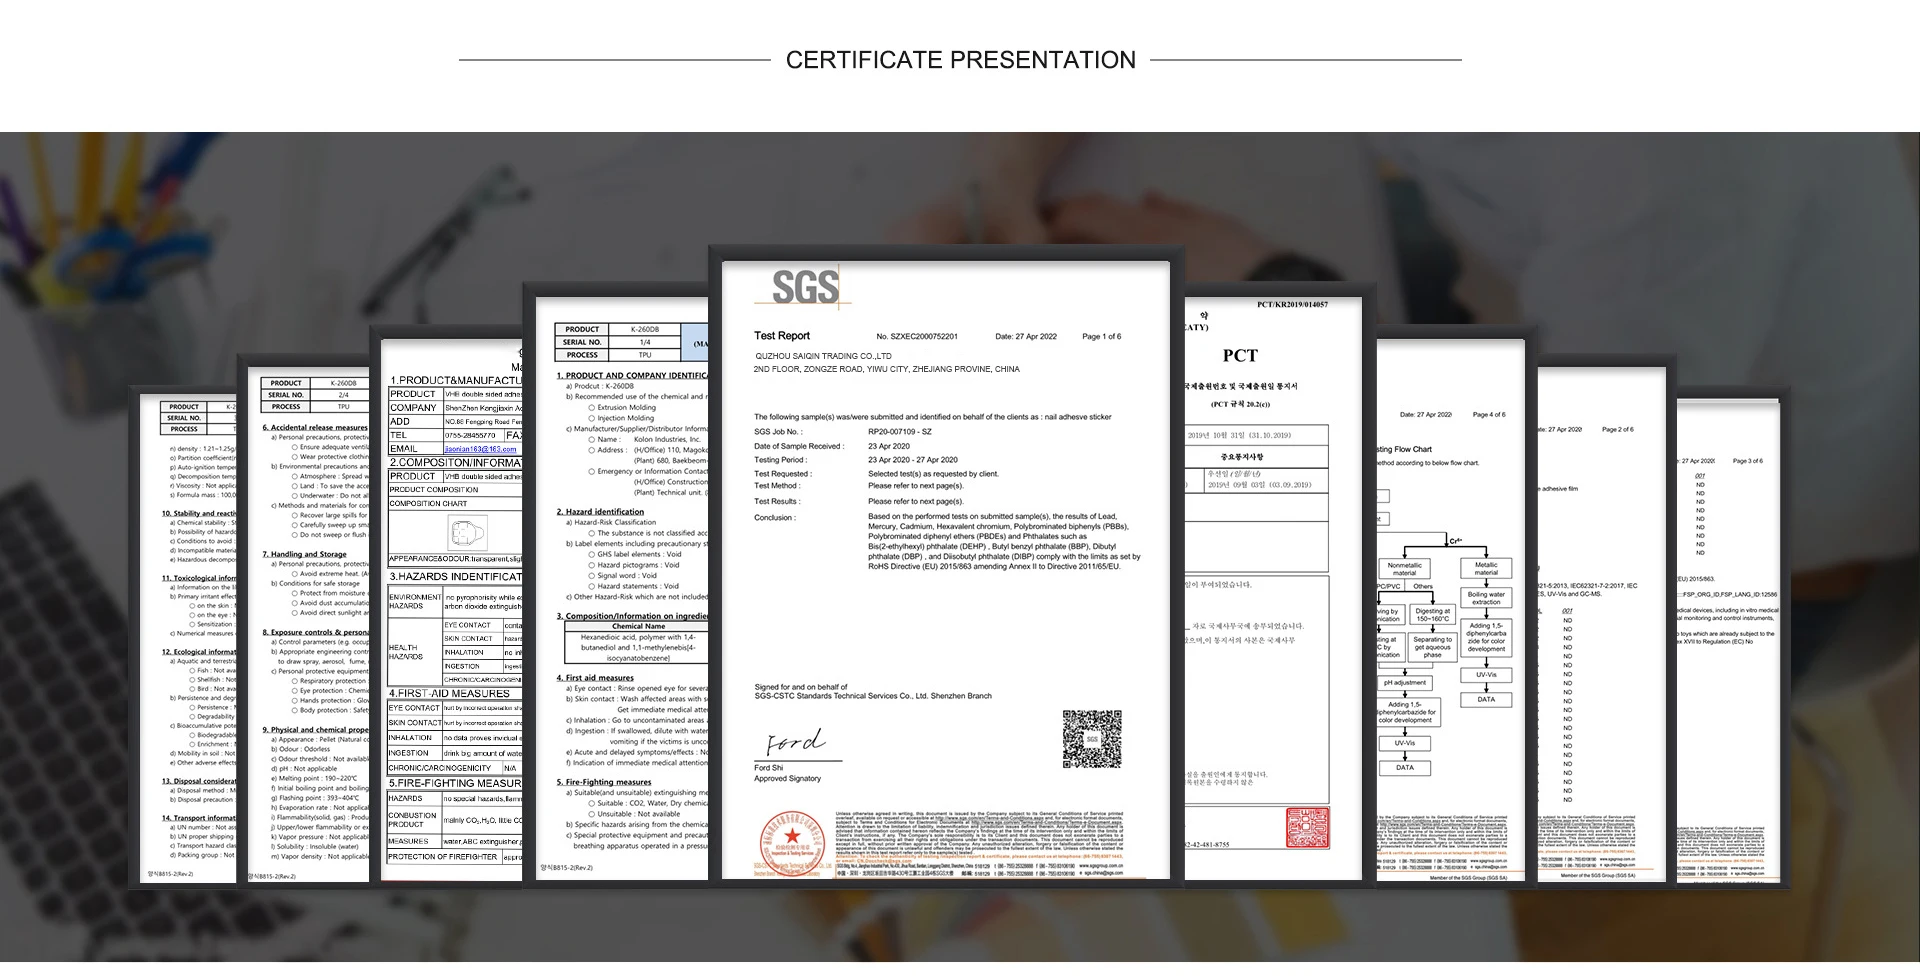Click the 6. Accidental release measures heading
The image size is (1920, 980).
click(x=315, y=427)
